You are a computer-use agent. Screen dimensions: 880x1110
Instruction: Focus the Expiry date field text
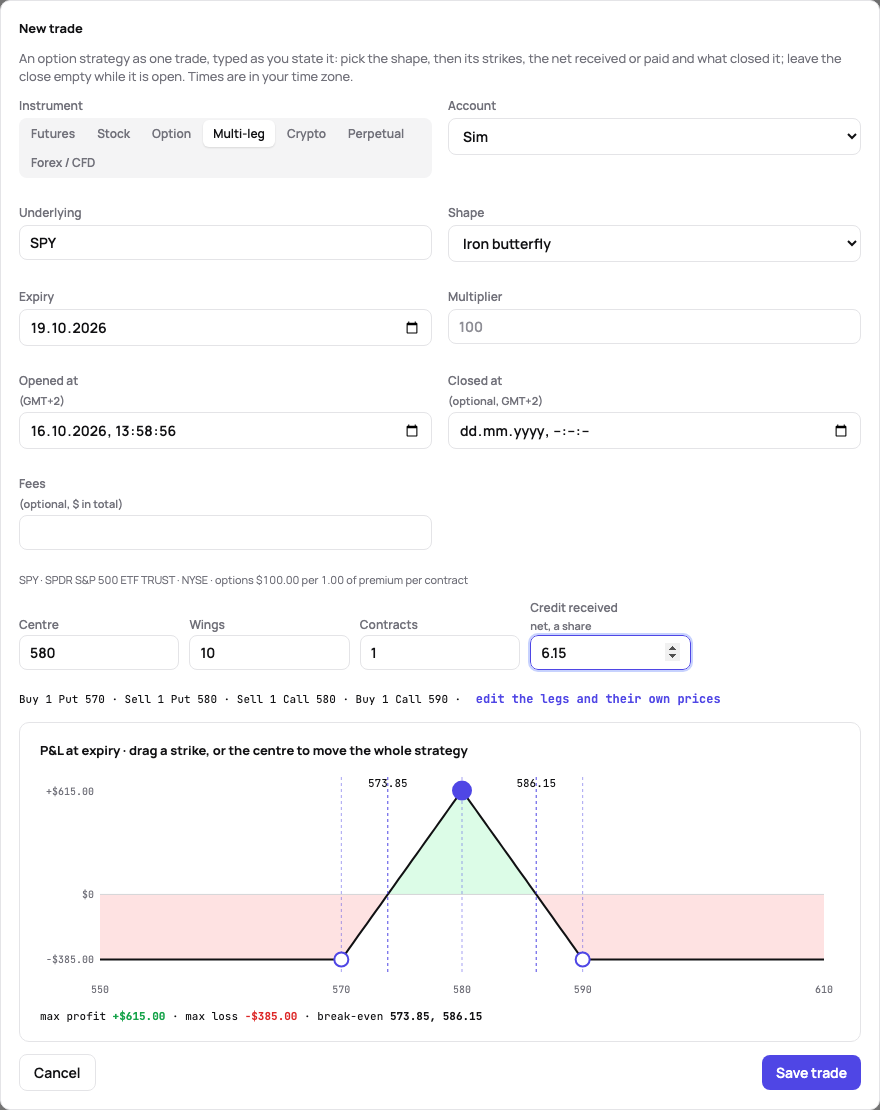point(69,328)
